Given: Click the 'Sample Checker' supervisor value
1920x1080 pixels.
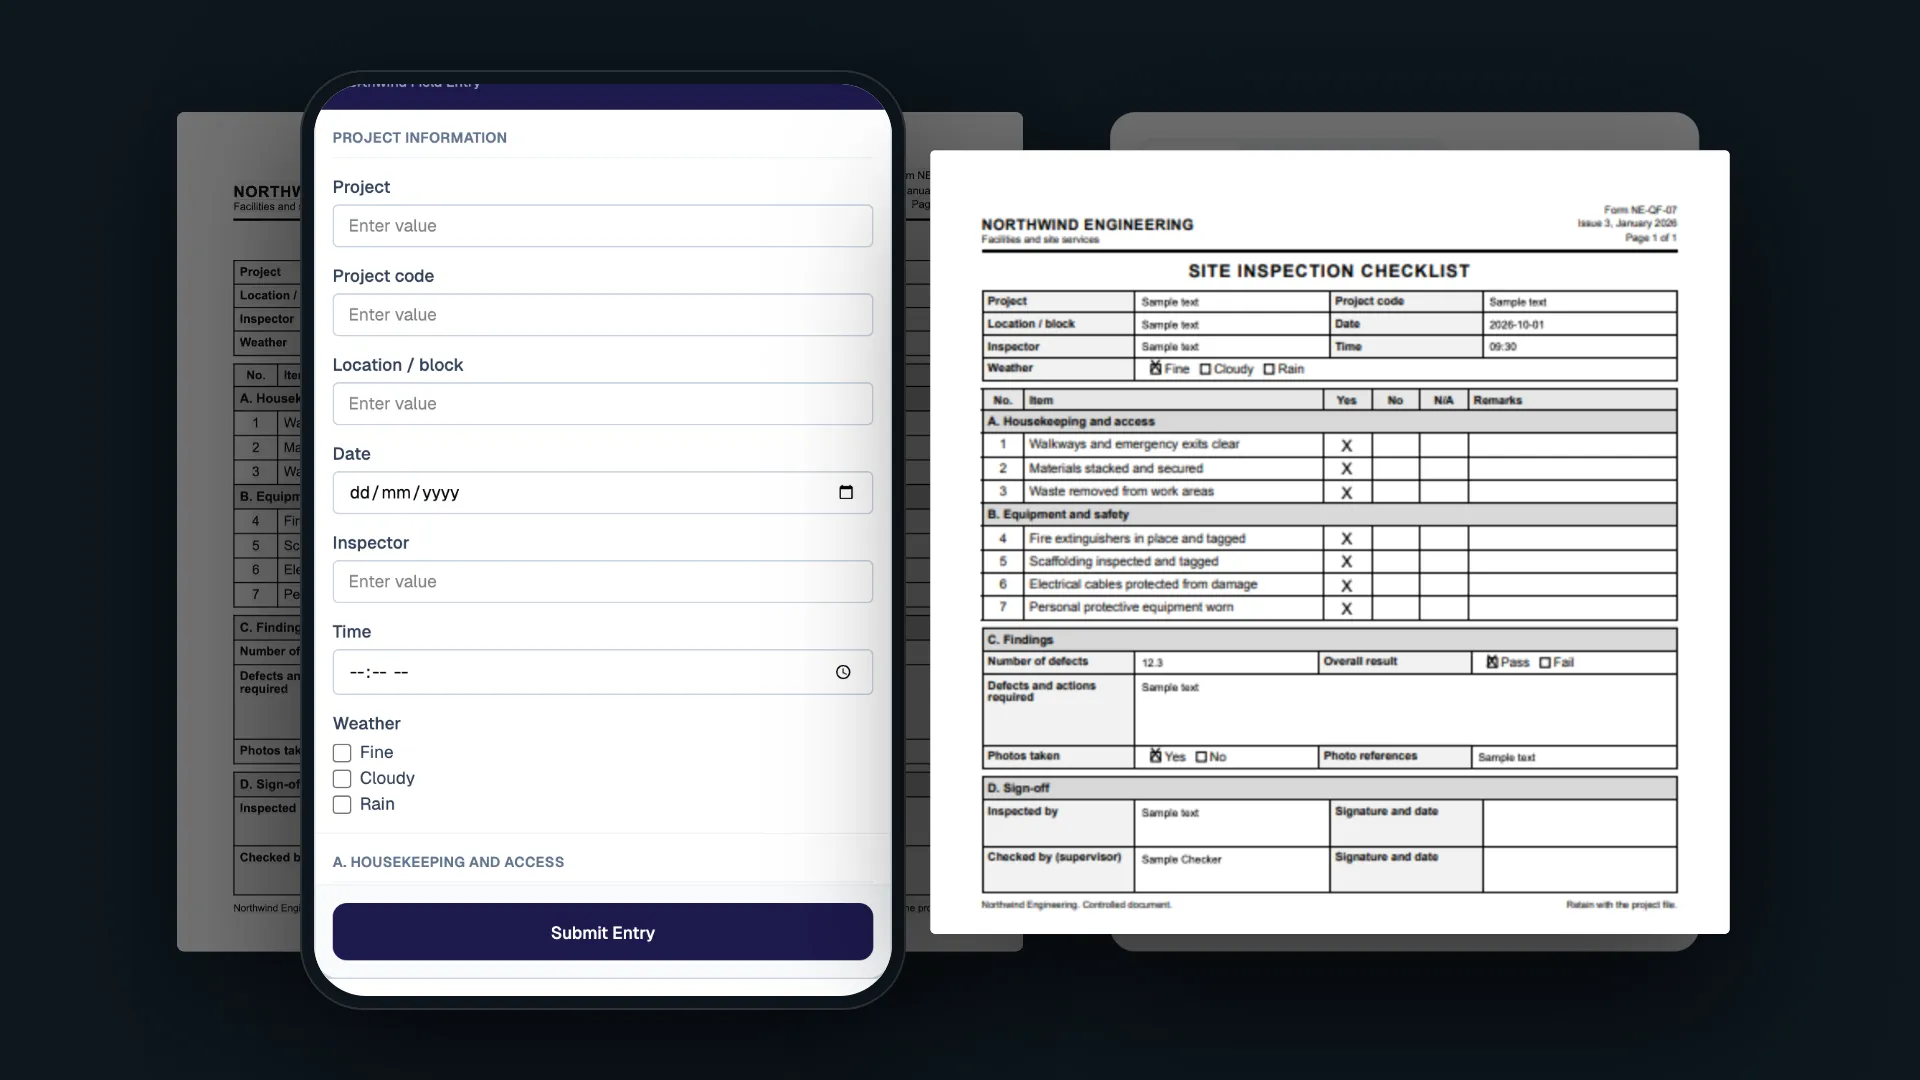Looking at the screenshot, I should (x=1181, y=859).
